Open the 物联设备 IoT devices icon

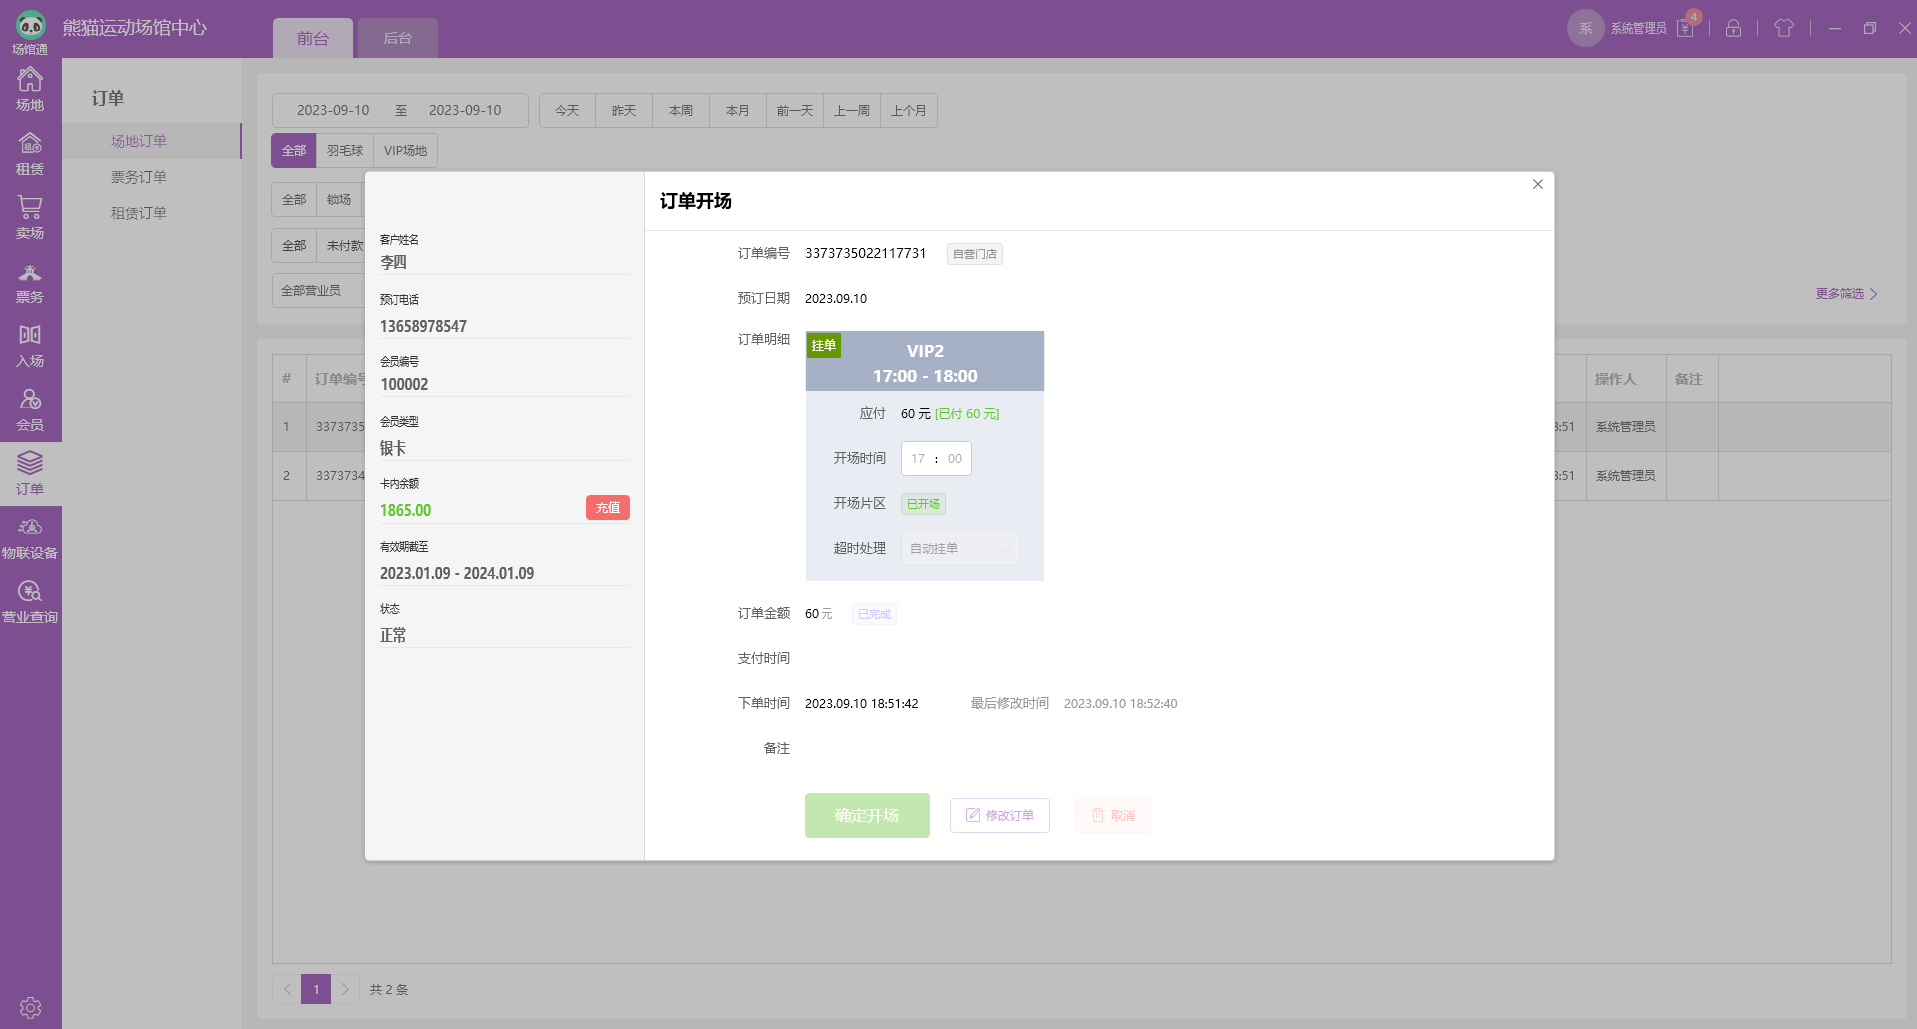pyautogui.click(x=30, y=538)
